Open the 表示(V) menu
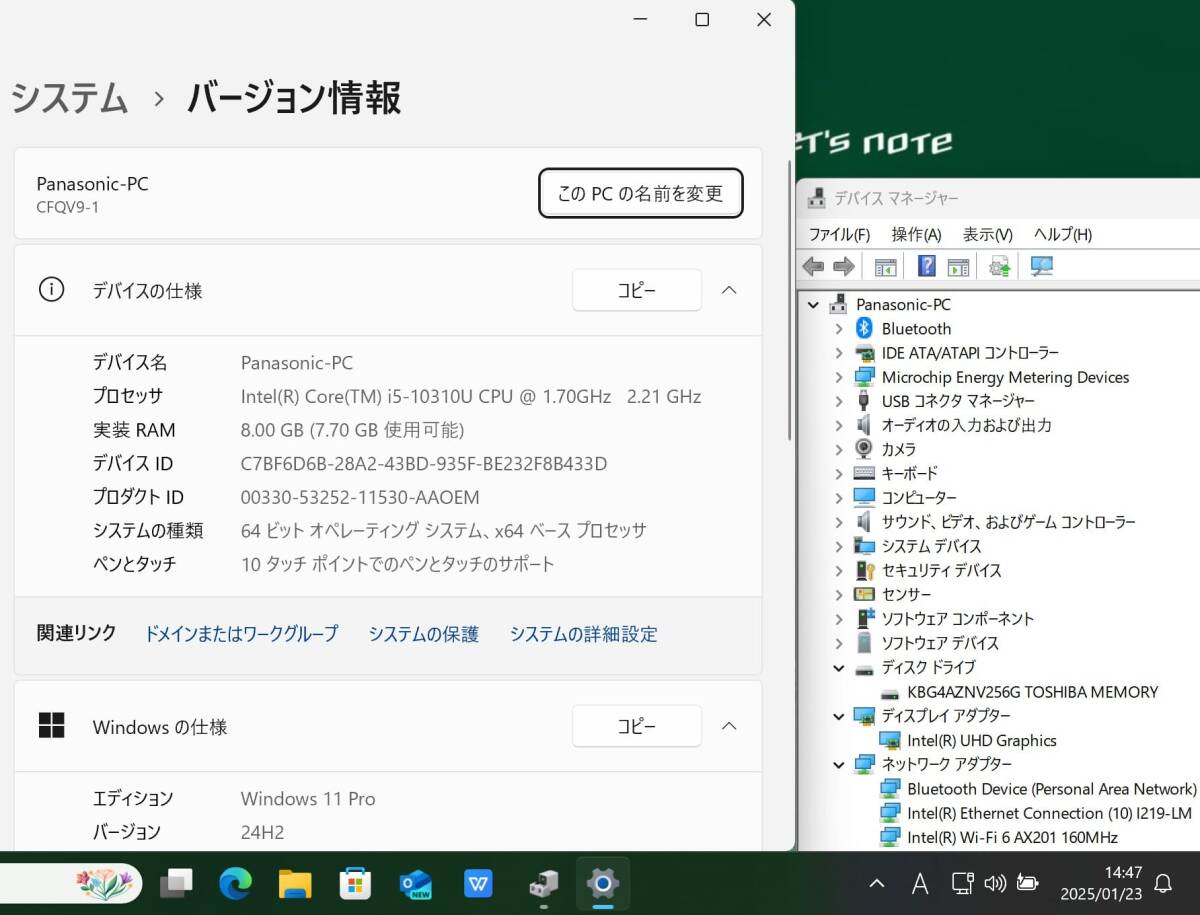This screenshot has height=915, width=1200. (987, 234)
